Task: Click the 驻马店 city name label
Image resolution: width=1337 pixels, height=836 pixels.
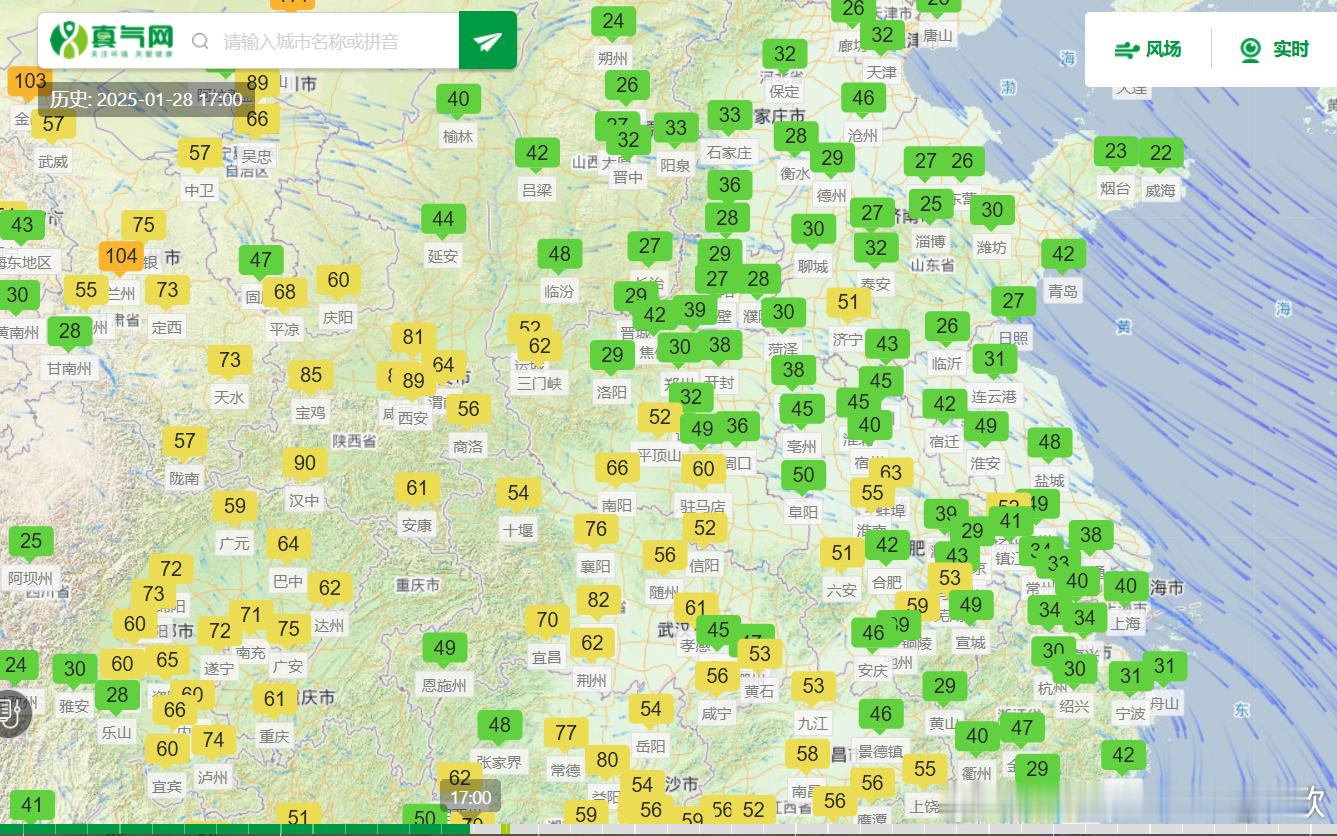Action: point(703,506)
